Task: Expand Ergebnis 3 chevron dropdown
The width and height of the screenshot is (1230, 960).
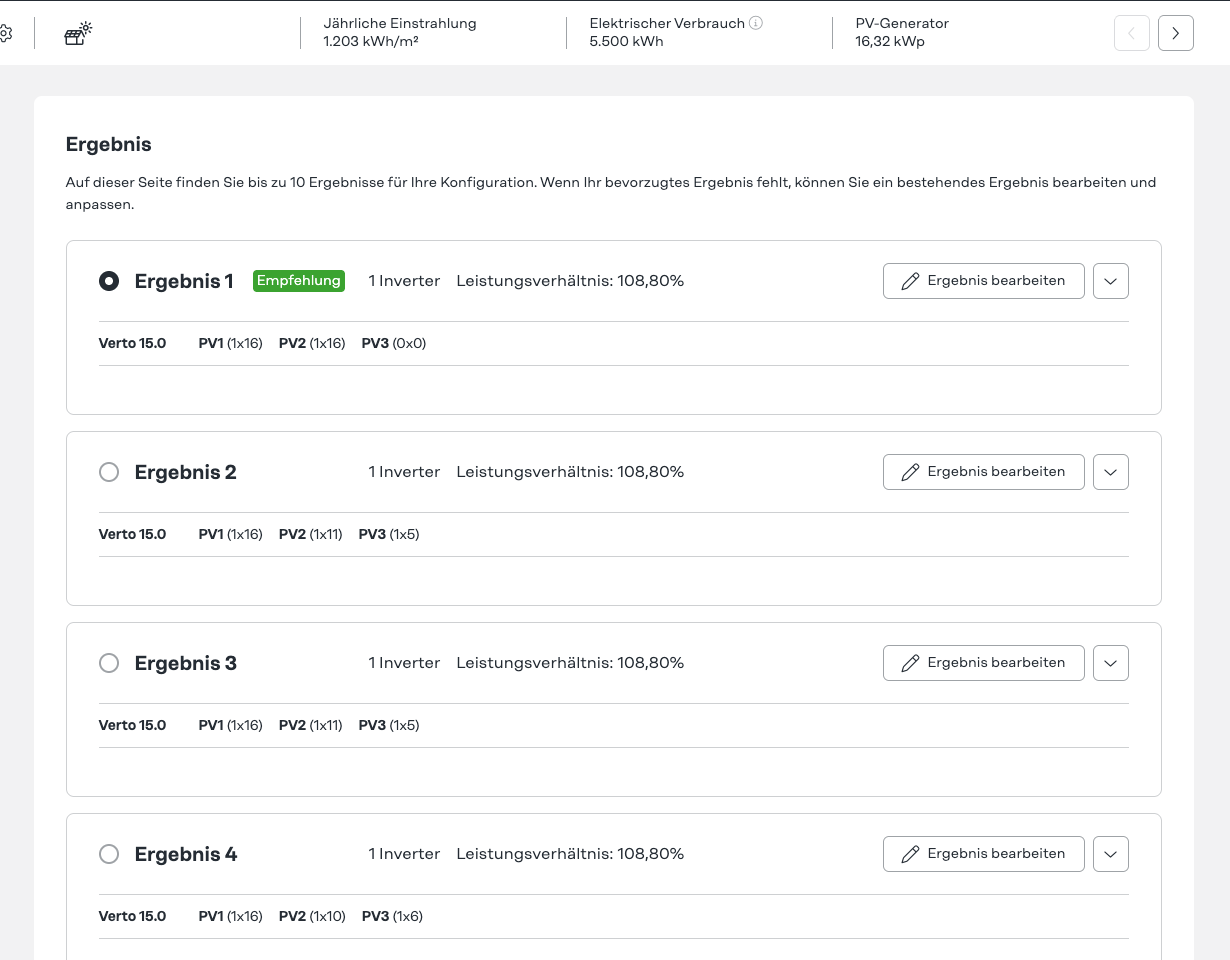Action: pos(1110,663)
